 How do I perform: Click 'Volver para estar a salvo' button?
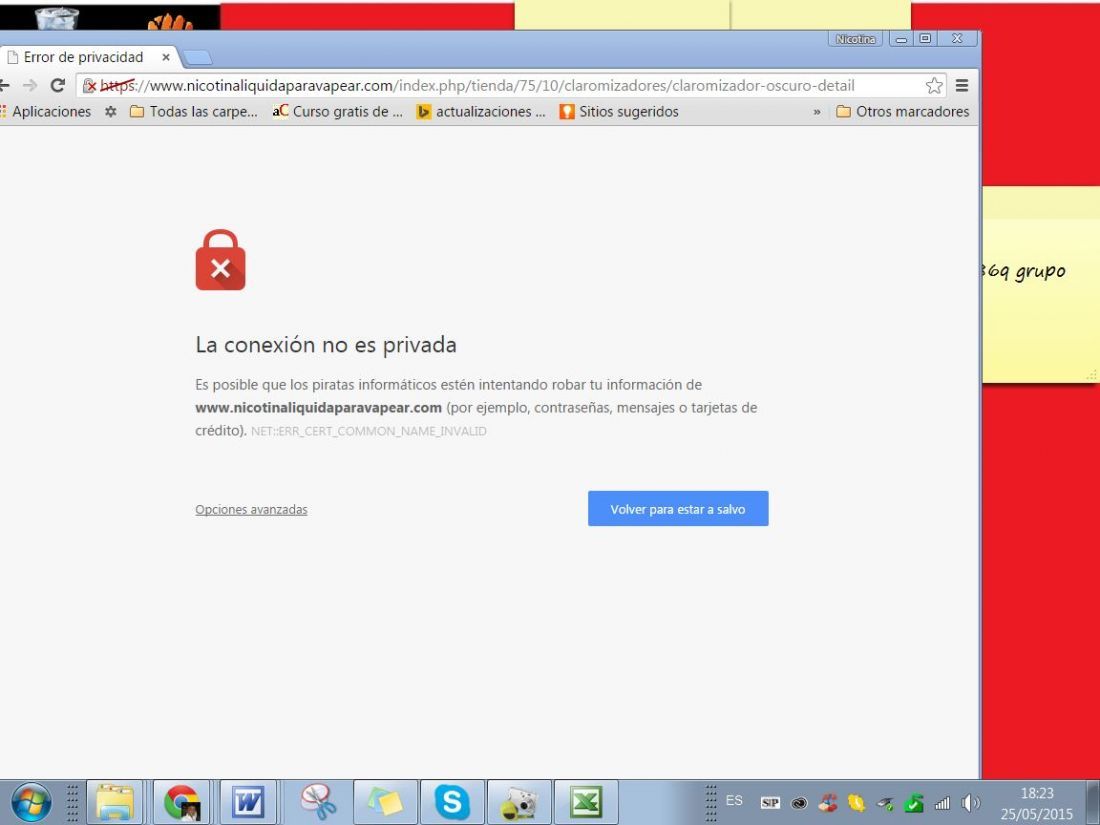click(x=678, y=509)
